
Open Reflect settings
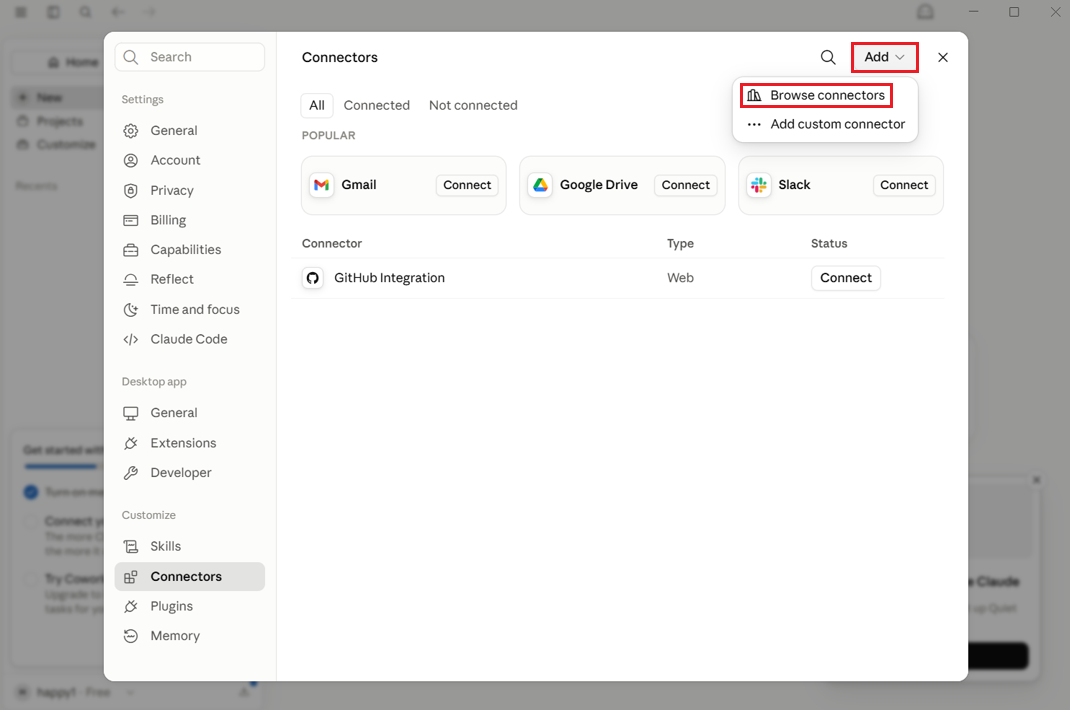190,279
